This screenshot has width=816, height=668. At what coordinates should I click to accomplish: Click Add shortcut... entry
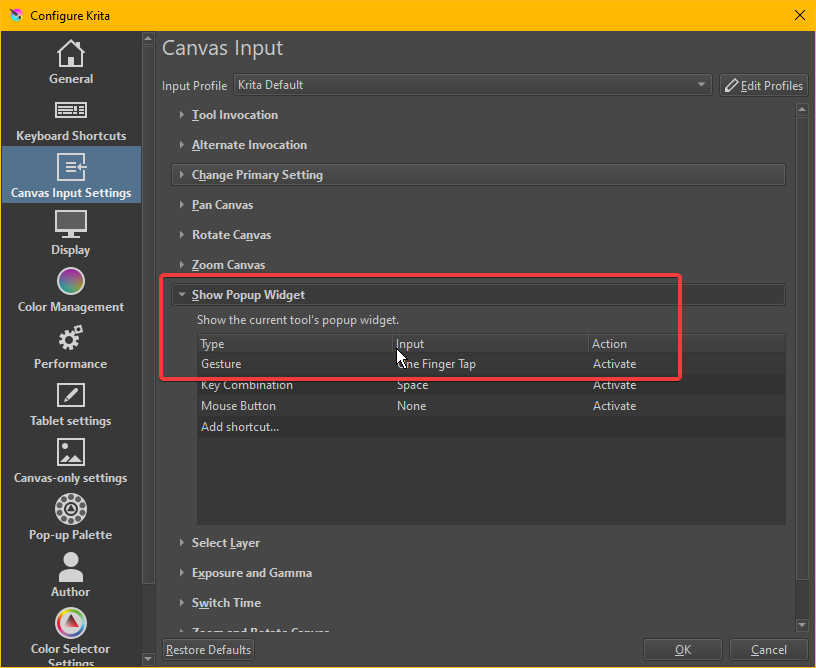pyautogui.click(x=240, y=427)
